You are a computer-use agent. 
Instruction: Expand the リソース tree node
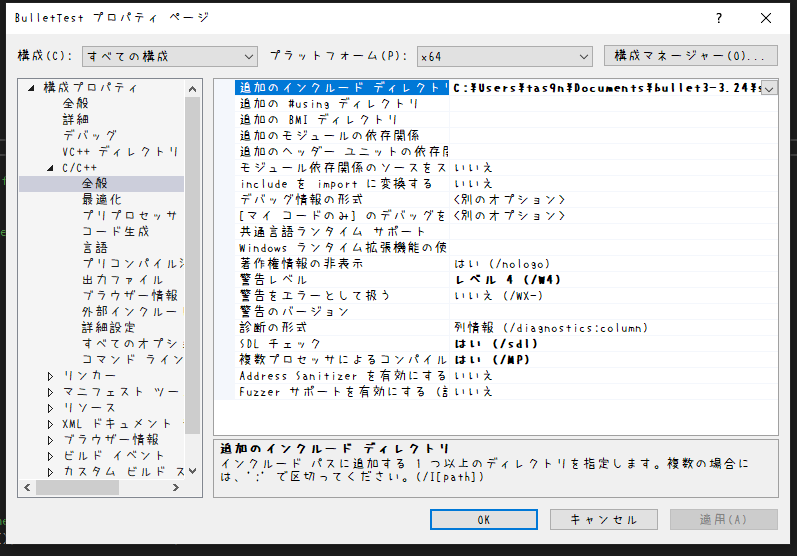tap(50, 408)
